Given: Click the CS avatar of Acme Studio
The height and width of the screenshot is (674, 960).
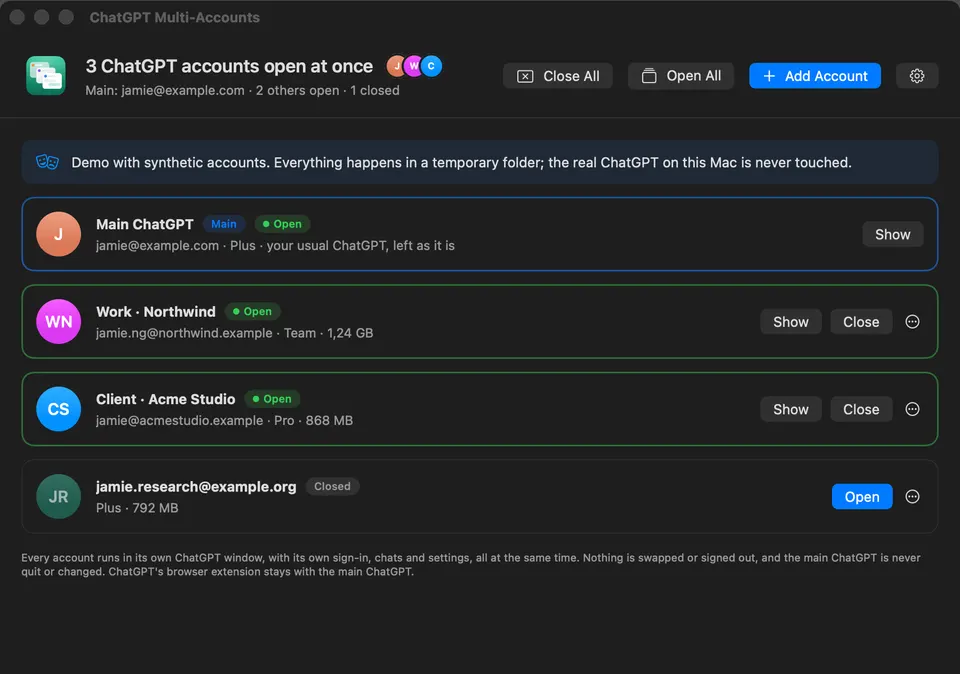Looking at the screenshot, I should point(58,409).
